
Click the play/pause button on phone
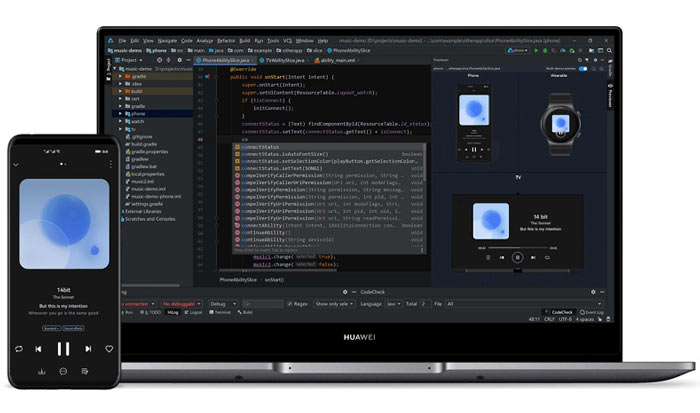point(63,349)
